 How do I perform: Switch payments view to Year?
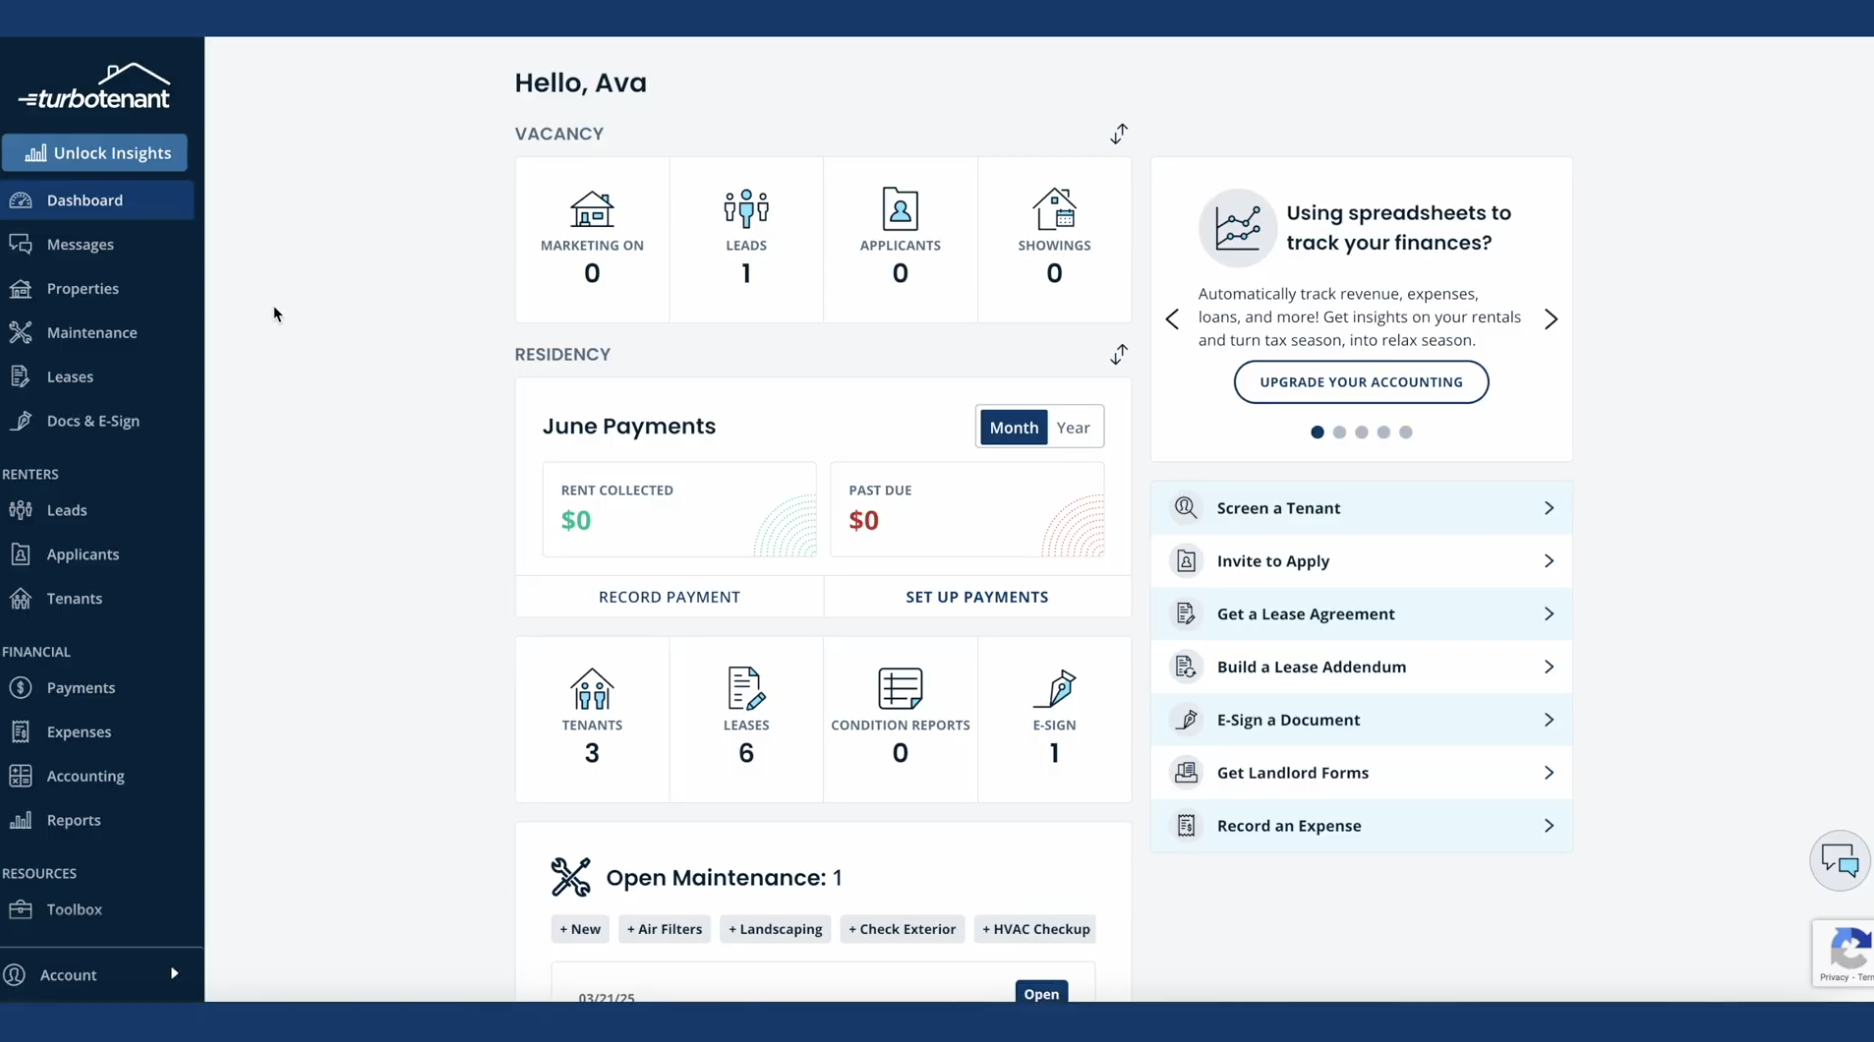[1073, 426]
